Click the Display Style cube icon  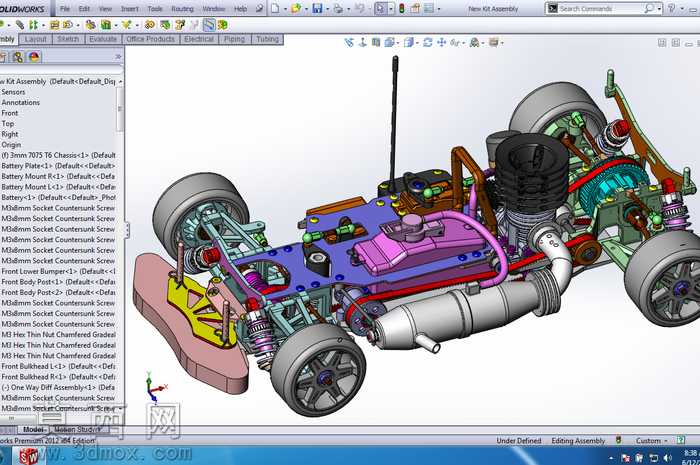[408, 42]
